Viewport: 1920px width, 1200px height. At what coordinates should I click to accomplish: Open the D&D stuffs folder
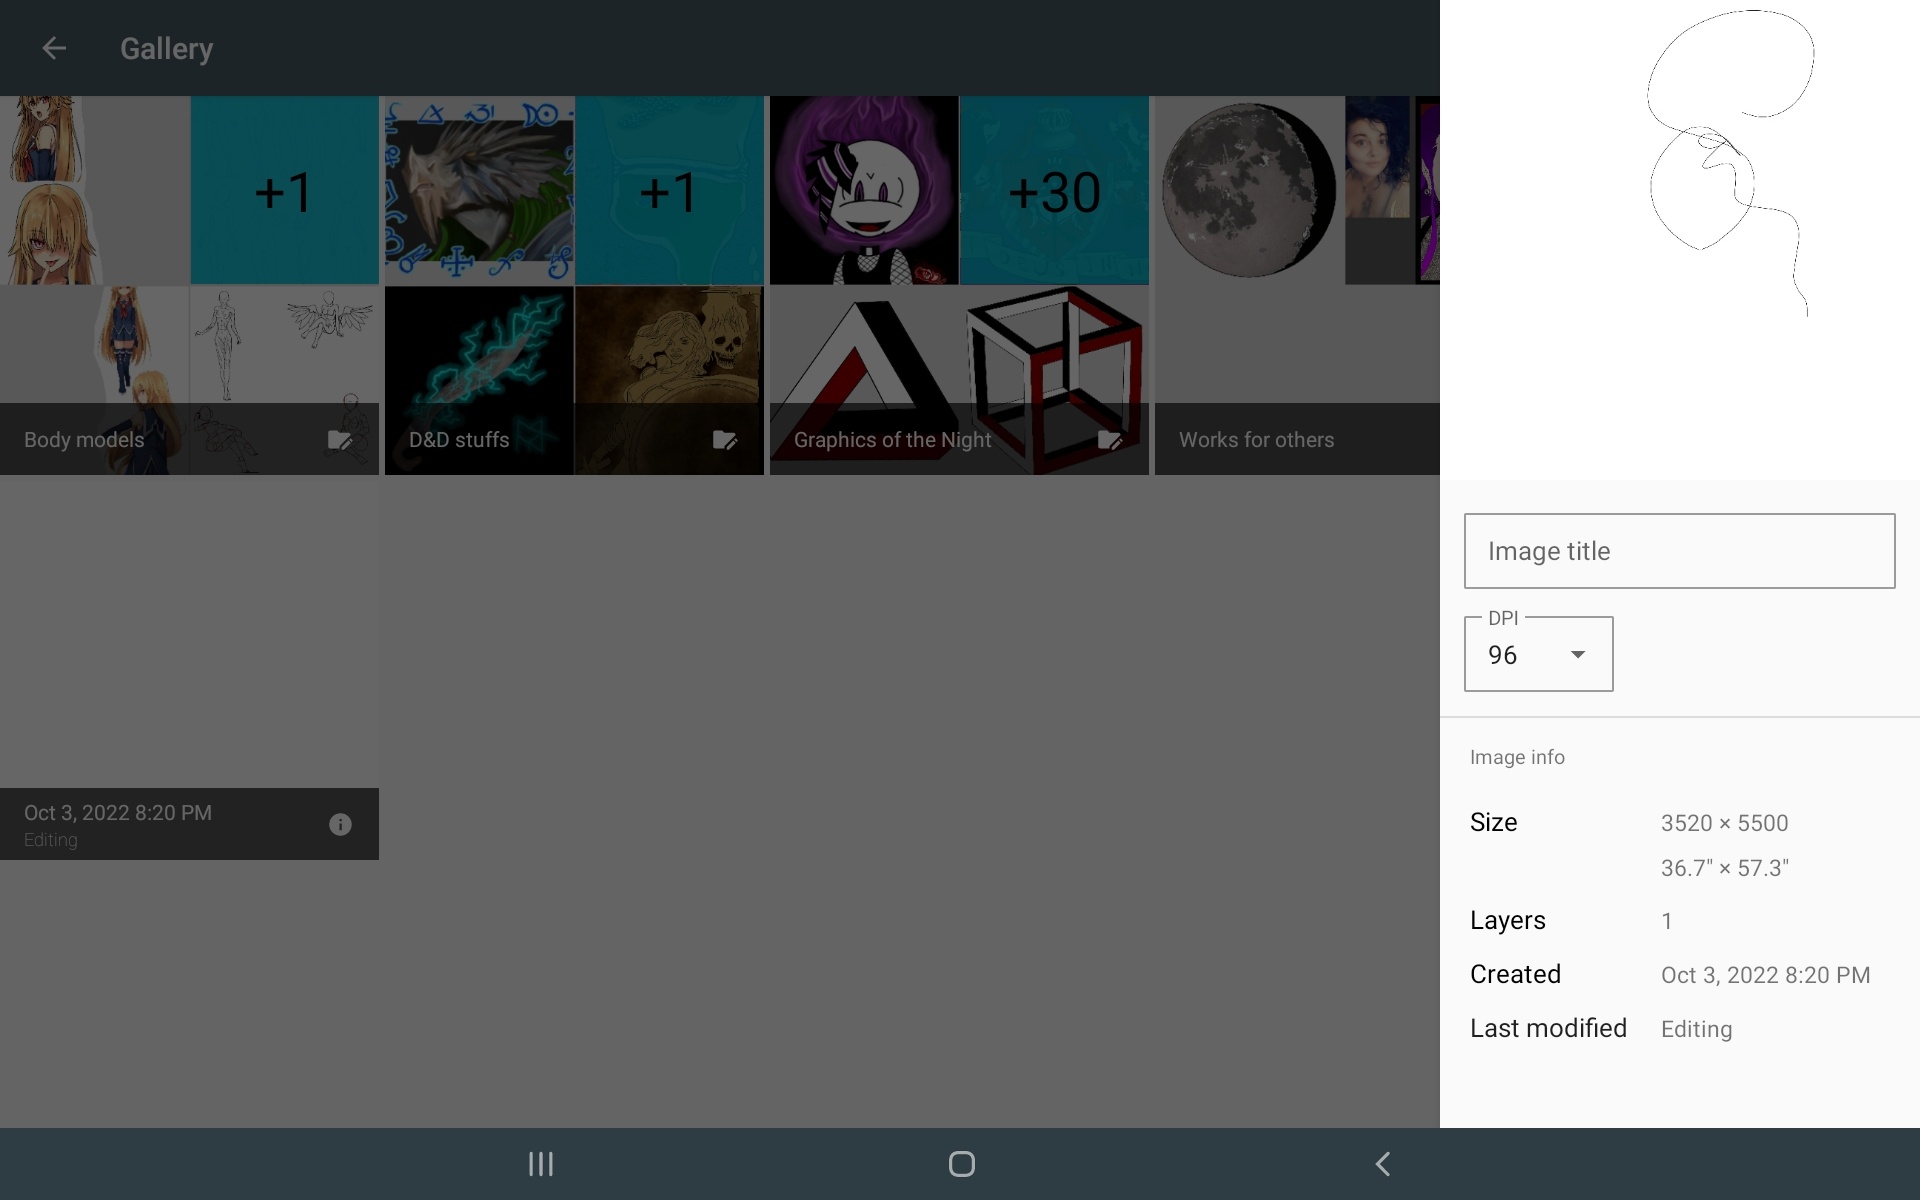click(x=459, y=440)
